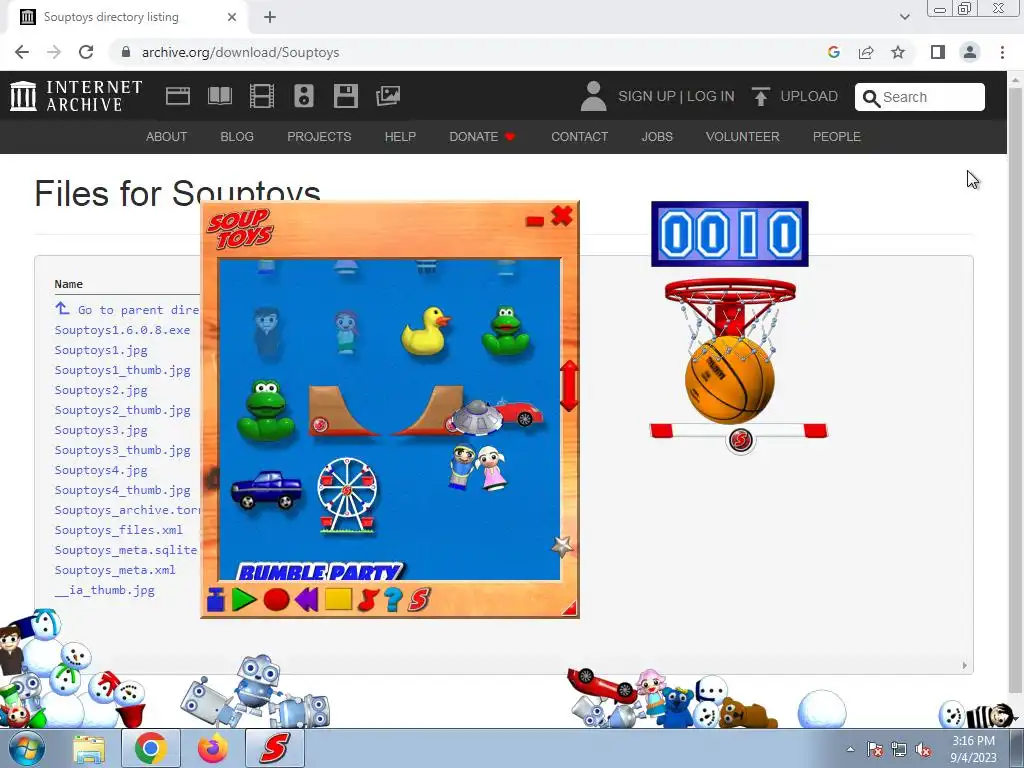Select the large green frog toy
Viewport: 1024px width, 768px height.
point(265,410)
